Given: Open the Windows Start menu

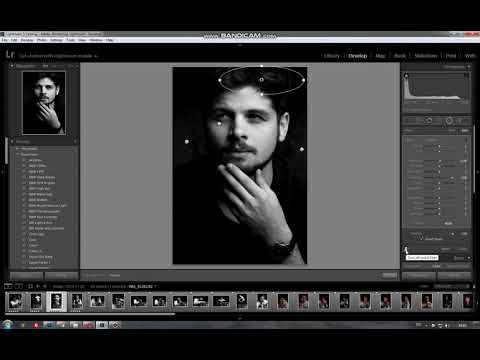Looking at the screenshot, I should (x=7, y=324).
